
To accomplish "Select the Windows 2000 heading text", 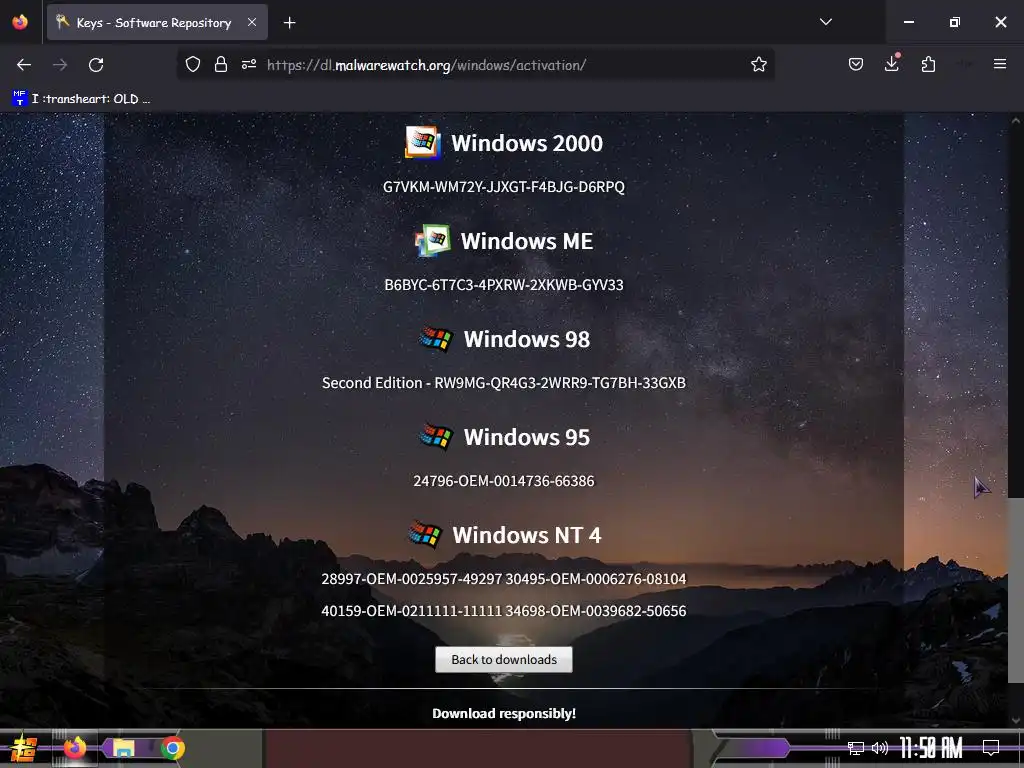I will click(x=527, y=143).
